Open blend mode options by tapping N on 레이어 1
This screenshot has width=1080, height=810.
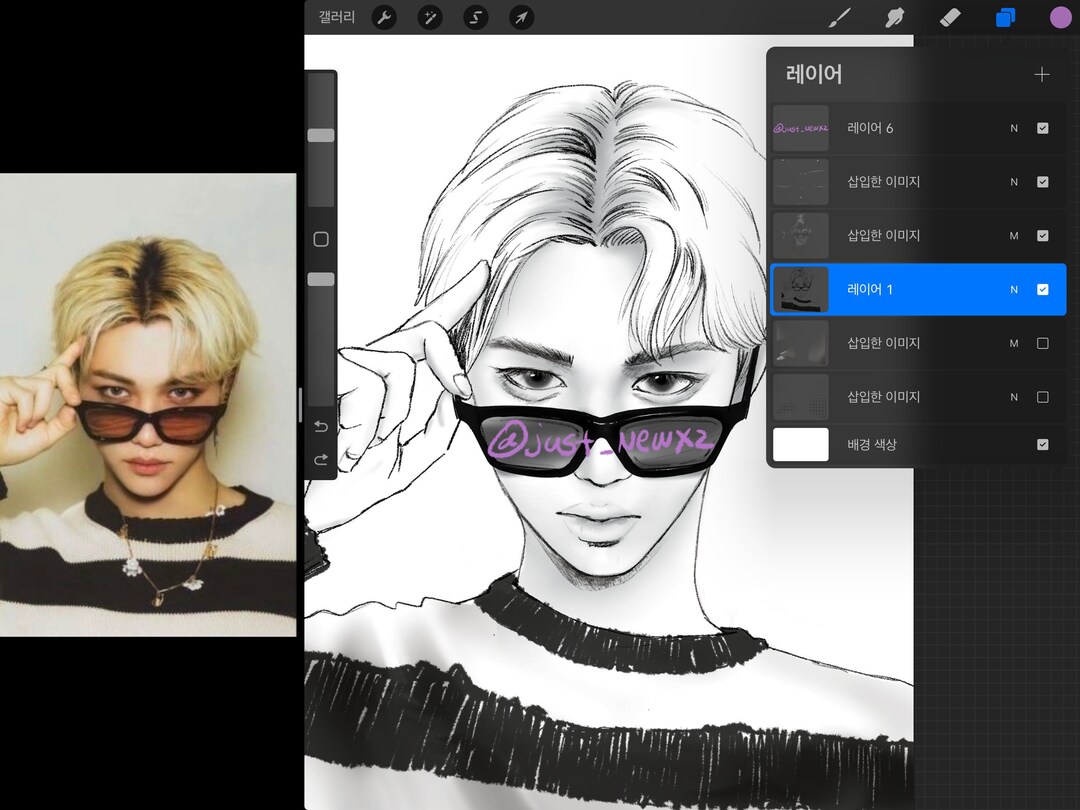(1014, 289)
